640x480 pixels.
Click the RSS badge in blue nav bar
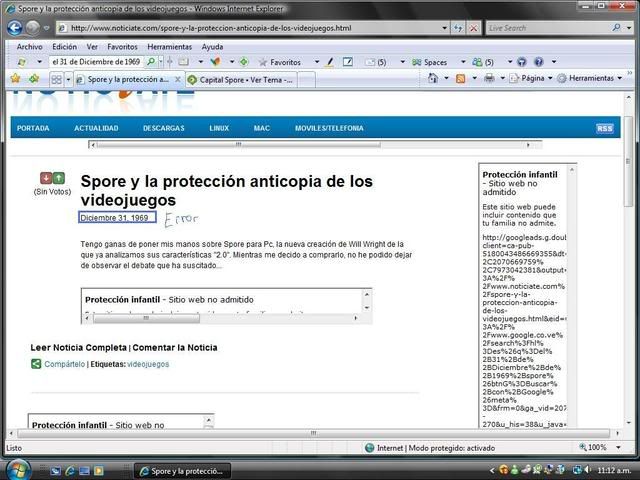pyautogui.click(x=604, y=128)
